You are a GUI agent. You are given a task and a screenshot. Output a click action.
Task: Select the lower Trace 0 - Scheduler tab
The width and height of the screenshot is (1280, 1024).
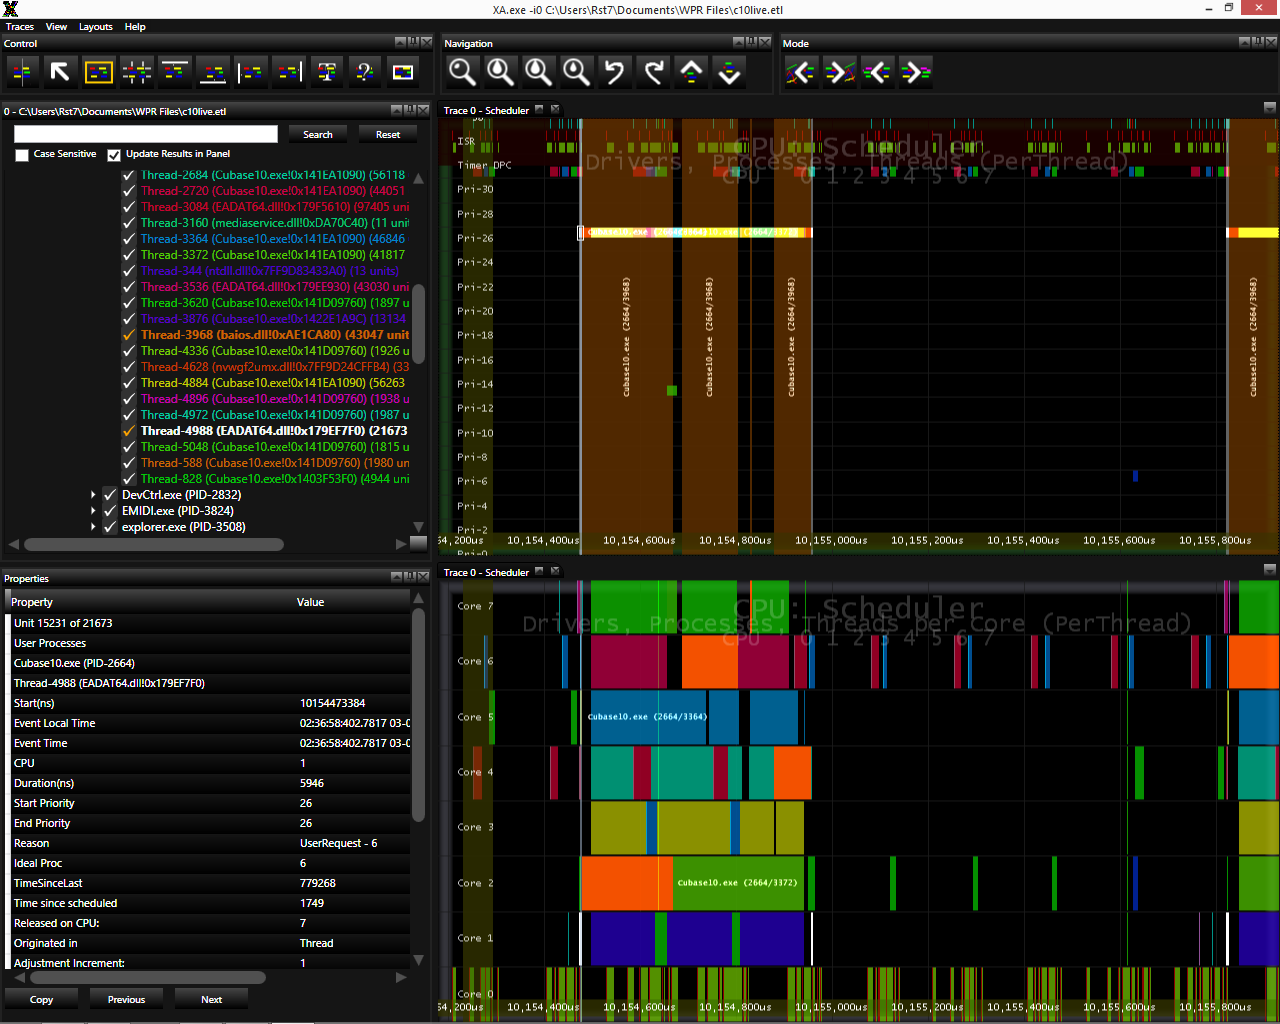pos(486,572)
